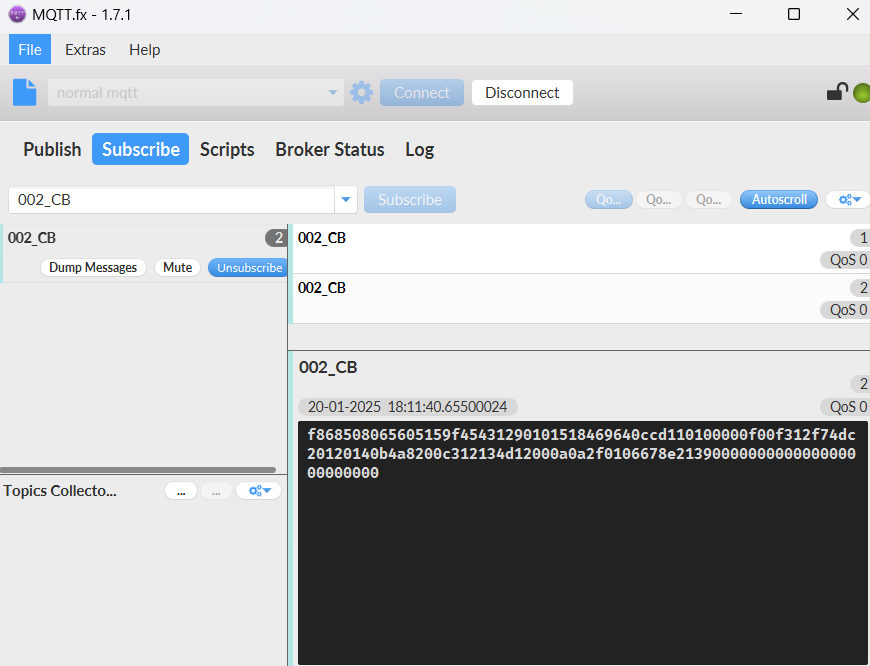Open the connection profile dropdown 'normal mqtt'

tap(195, 92)
